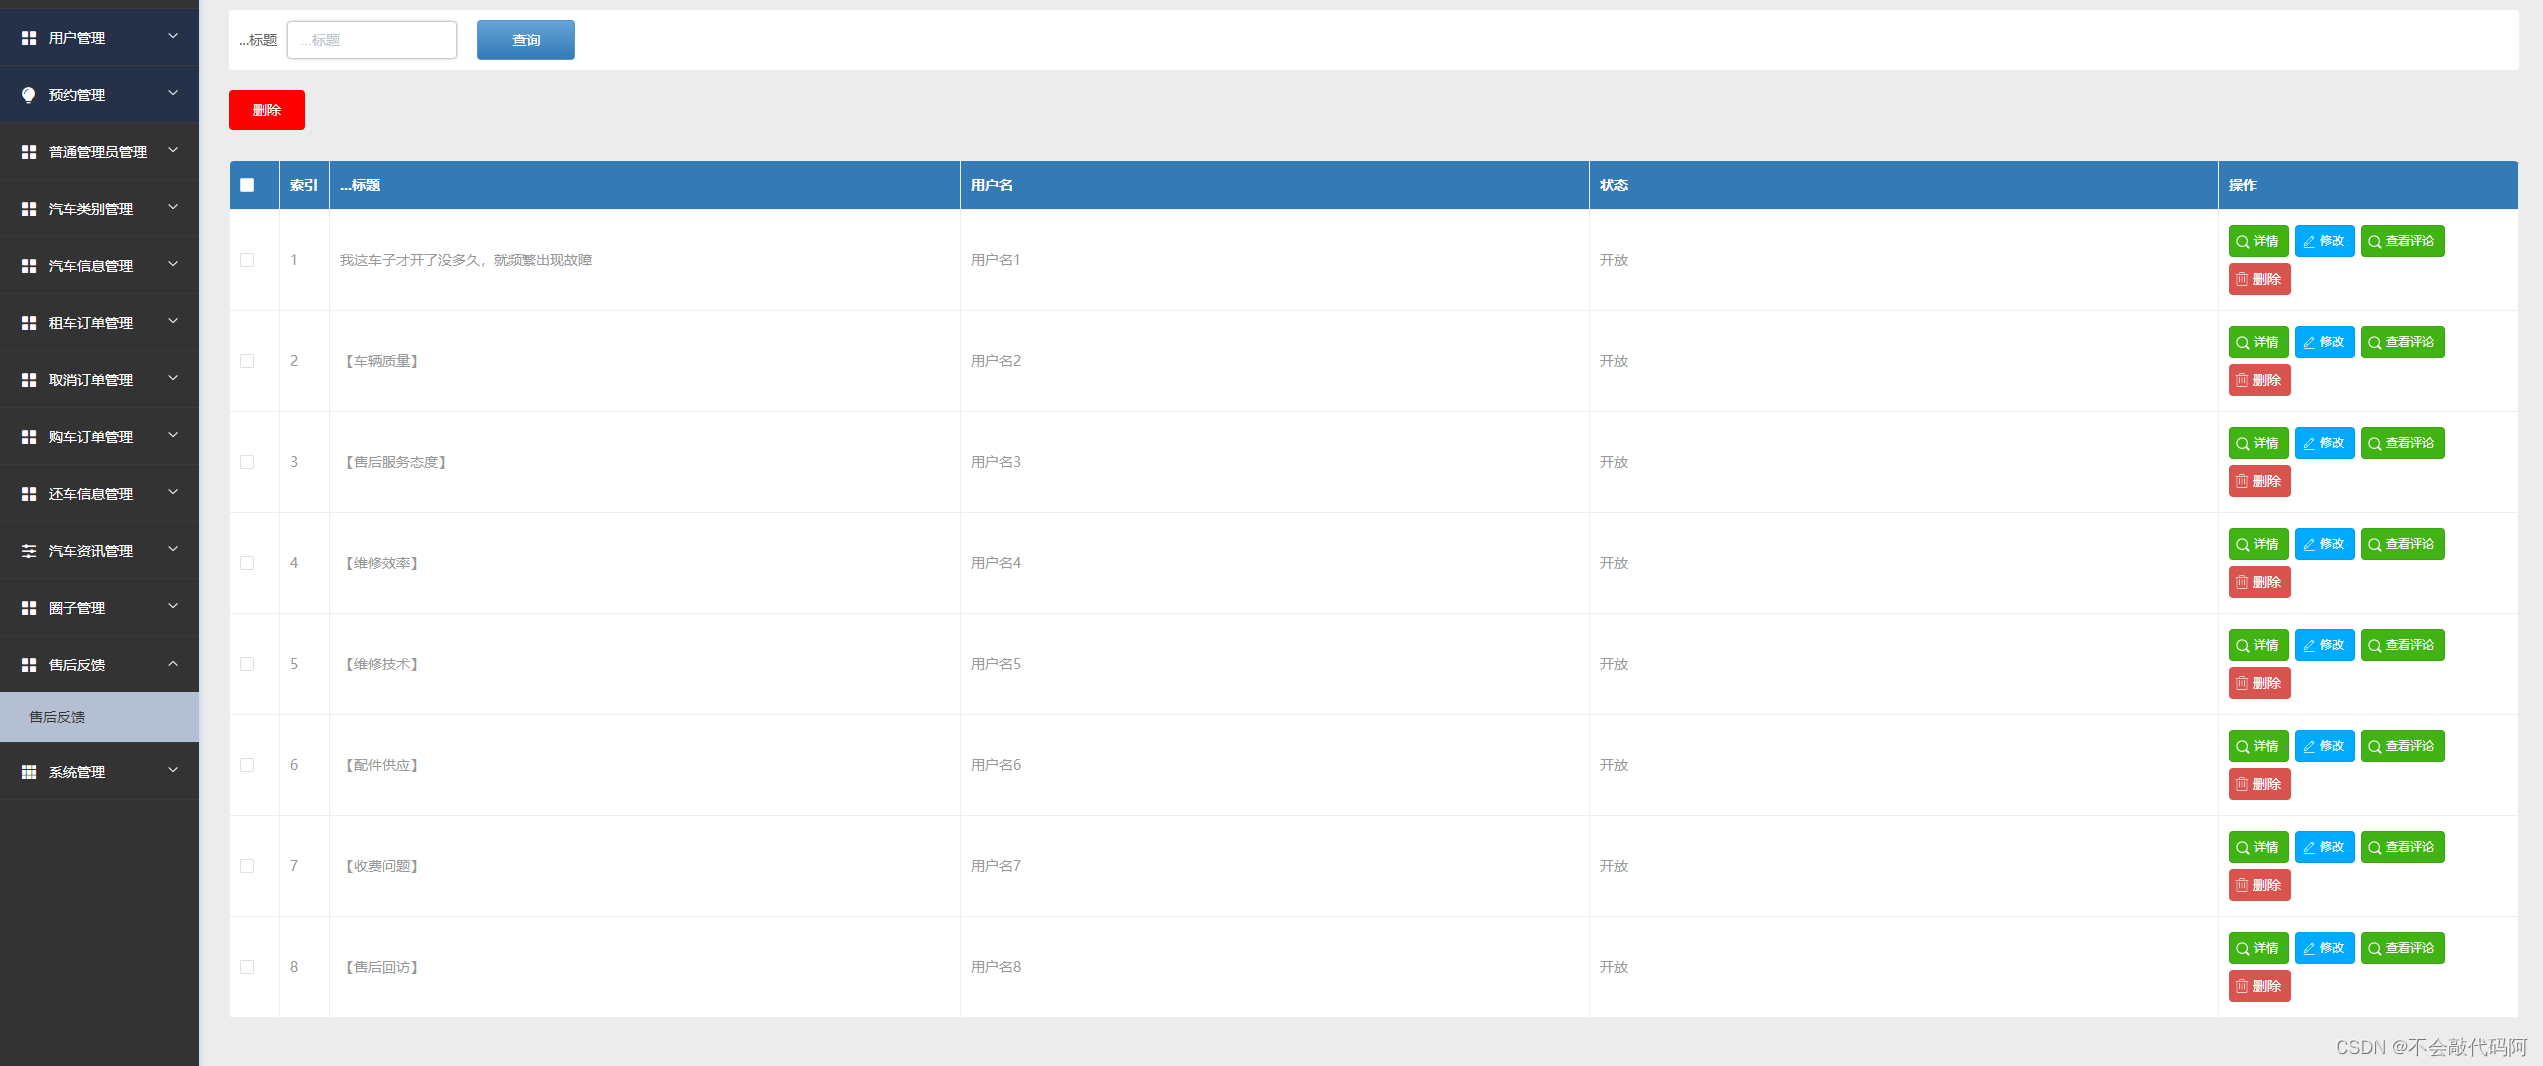Open 圈子管理 menu item
The width and height of the screenshot is (2543, 1066).
point(99,608)
